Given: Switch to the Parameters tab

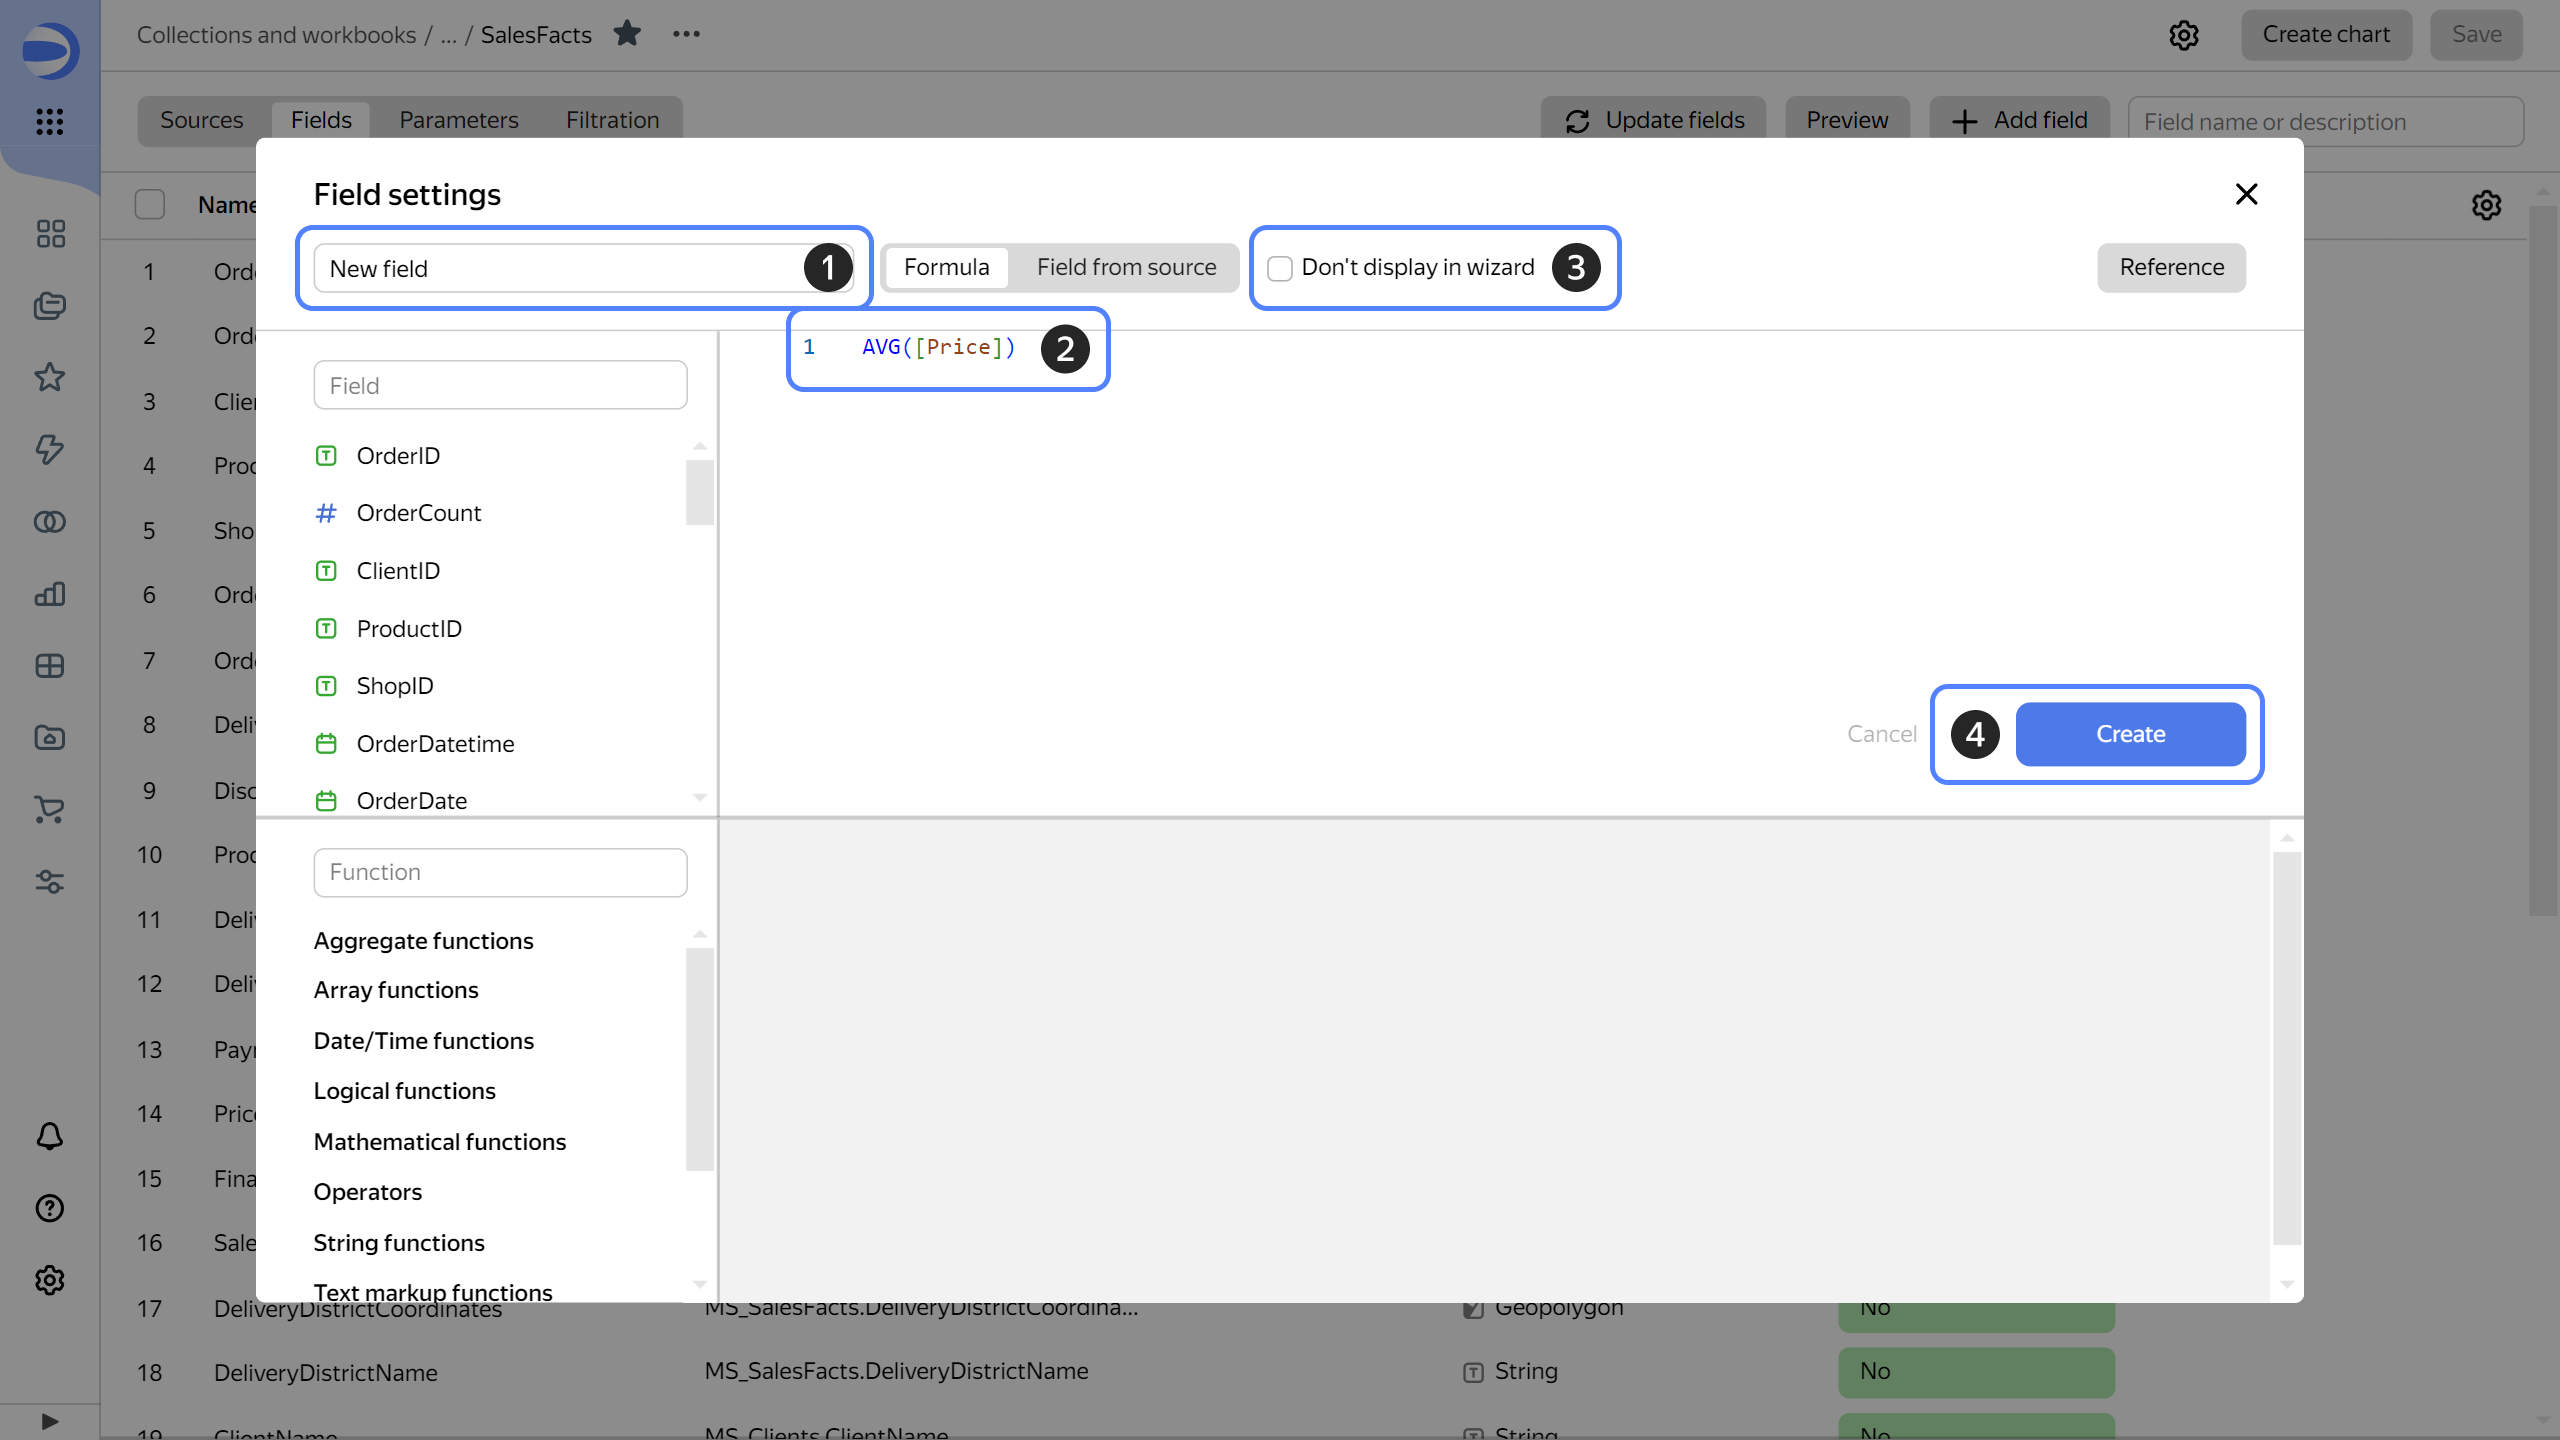Looking at the screenshot, I should point(458,119).
